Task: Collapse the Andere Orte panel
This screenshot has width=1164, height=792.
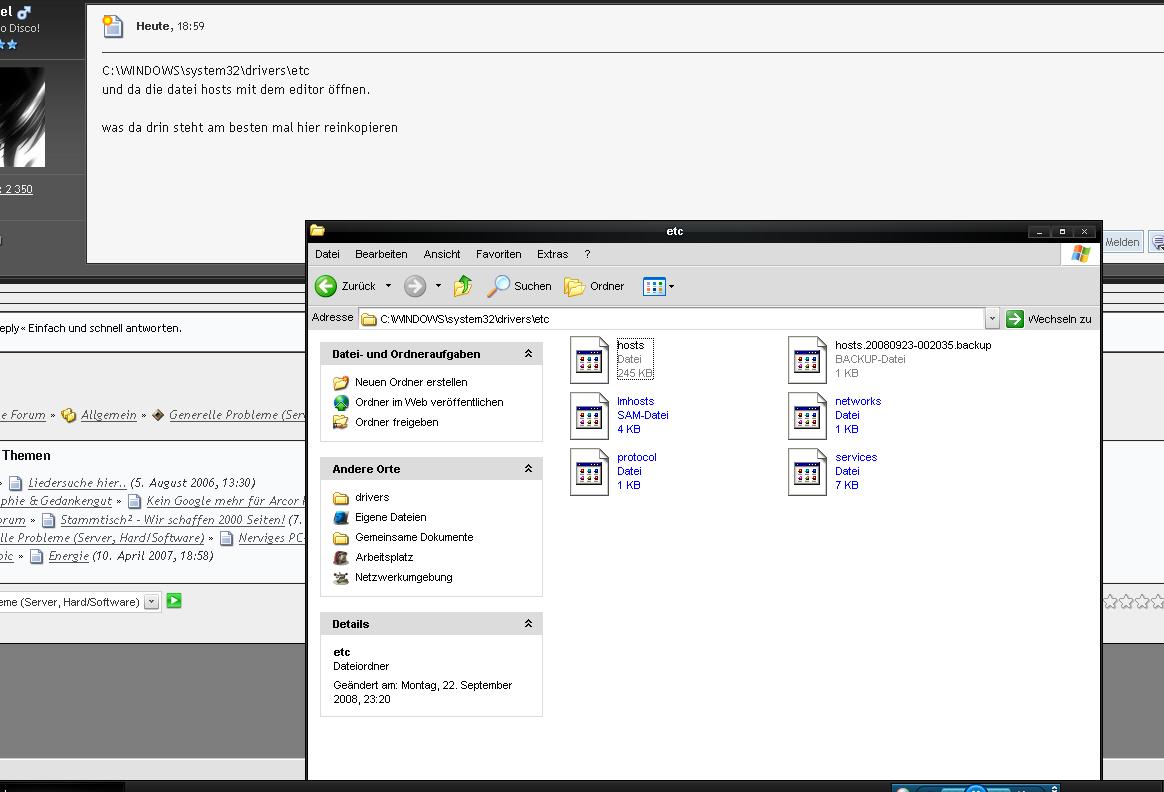Action: [x=528, y=469]
